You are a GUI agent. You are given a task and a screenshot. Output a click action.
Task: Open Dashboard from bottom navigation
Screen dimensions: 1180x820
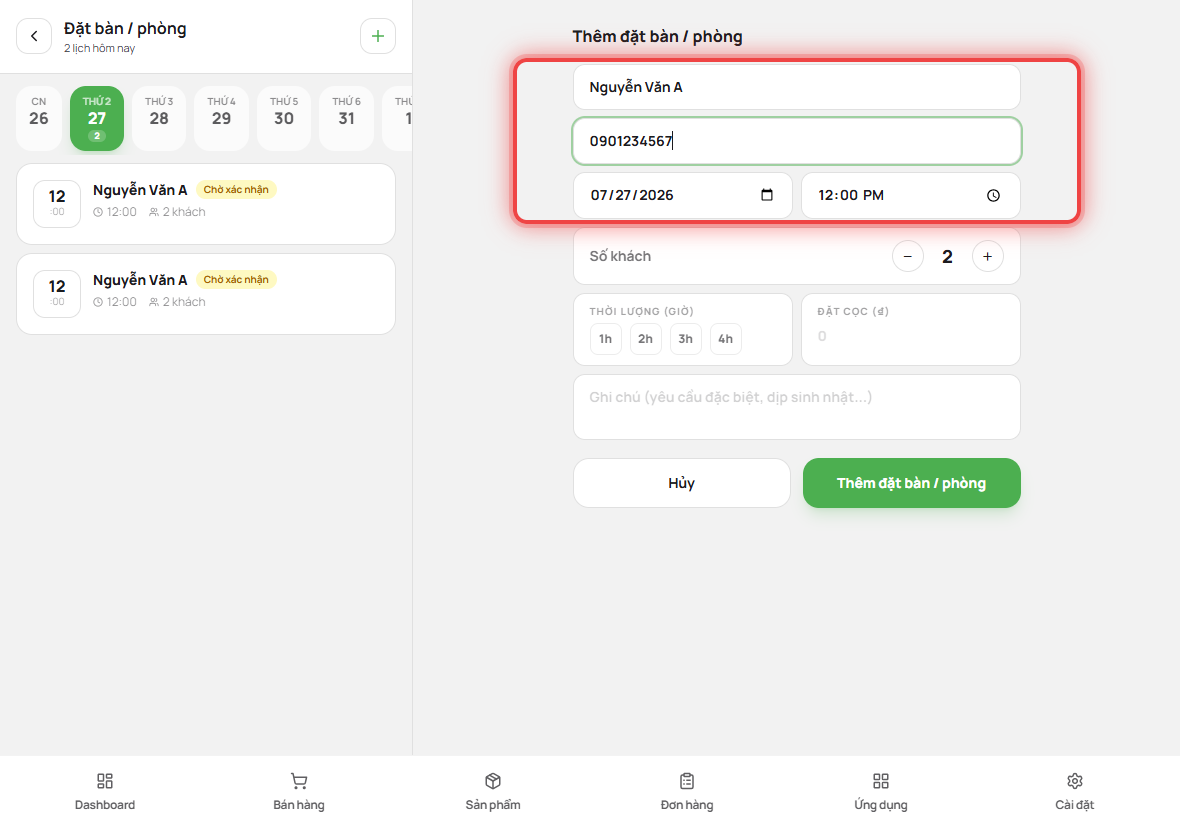click(105, 781)
